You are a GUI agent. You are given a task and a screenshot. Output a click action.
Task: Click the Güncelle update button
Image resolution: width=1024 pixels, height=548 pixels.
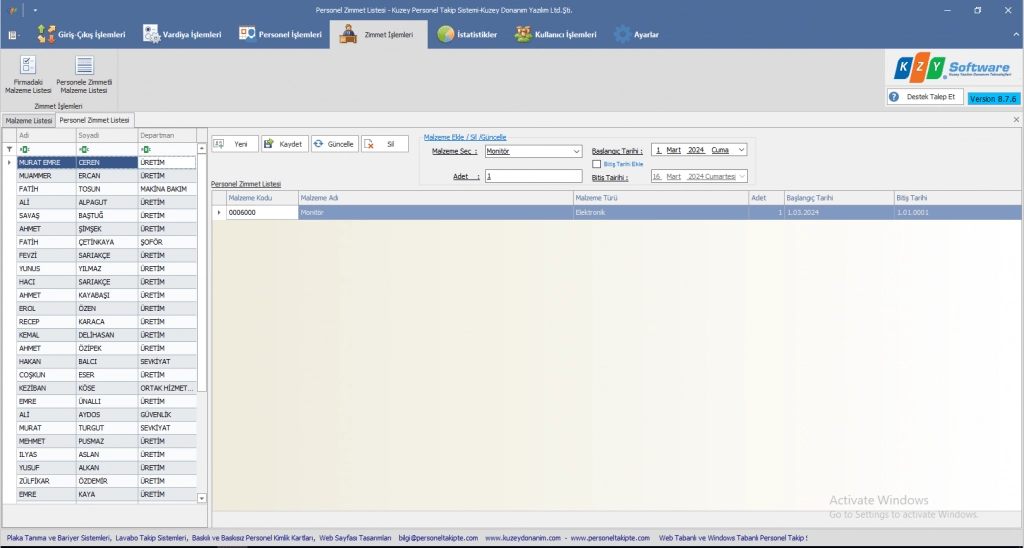(x=334, y=144)
